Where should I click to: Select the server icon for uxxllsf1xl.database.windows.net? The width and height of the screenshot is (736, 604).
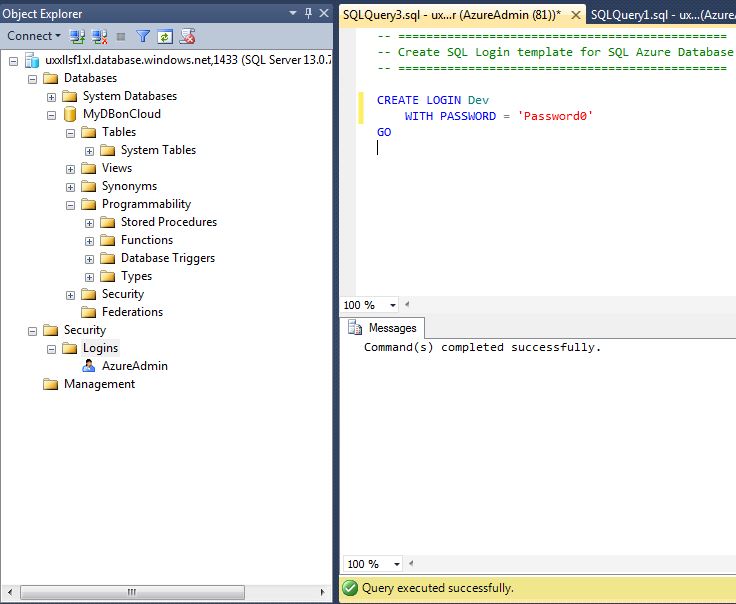click(x=32, y=61)
